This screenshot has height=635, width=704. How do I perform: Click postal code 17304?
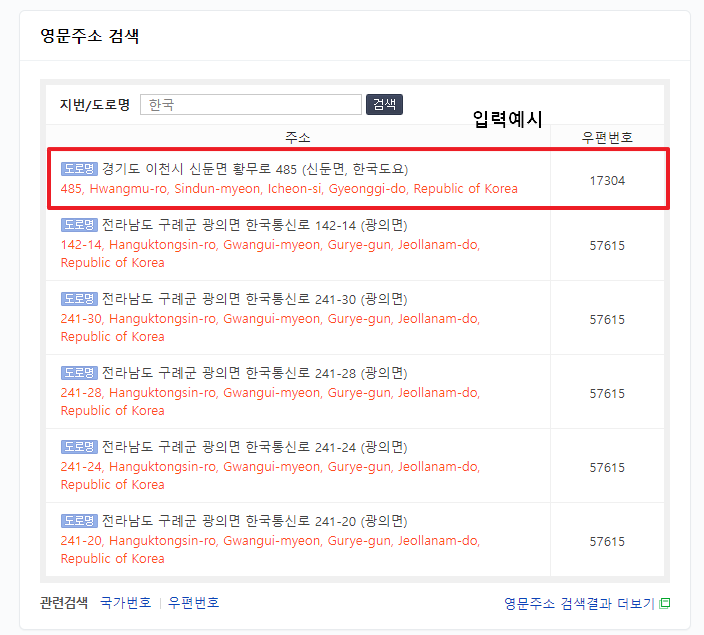coord(607,181)
